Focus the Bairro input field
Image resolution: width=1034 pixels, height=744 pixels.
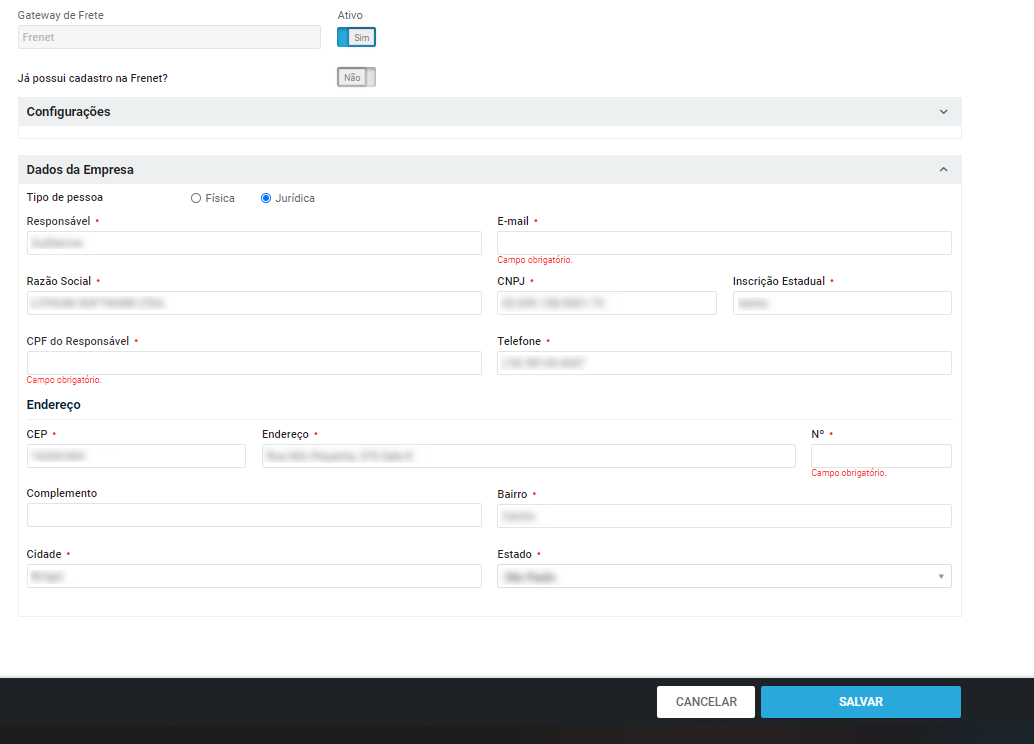724,515
